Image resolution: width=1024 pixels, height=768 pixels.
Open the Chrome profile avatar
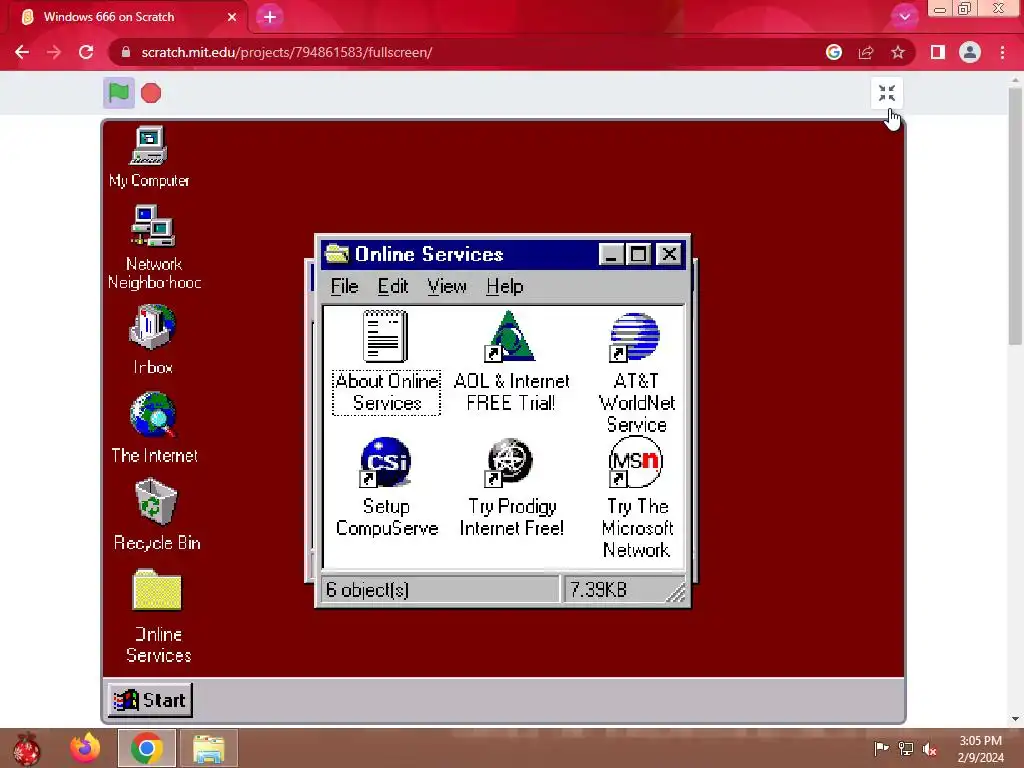970,52
